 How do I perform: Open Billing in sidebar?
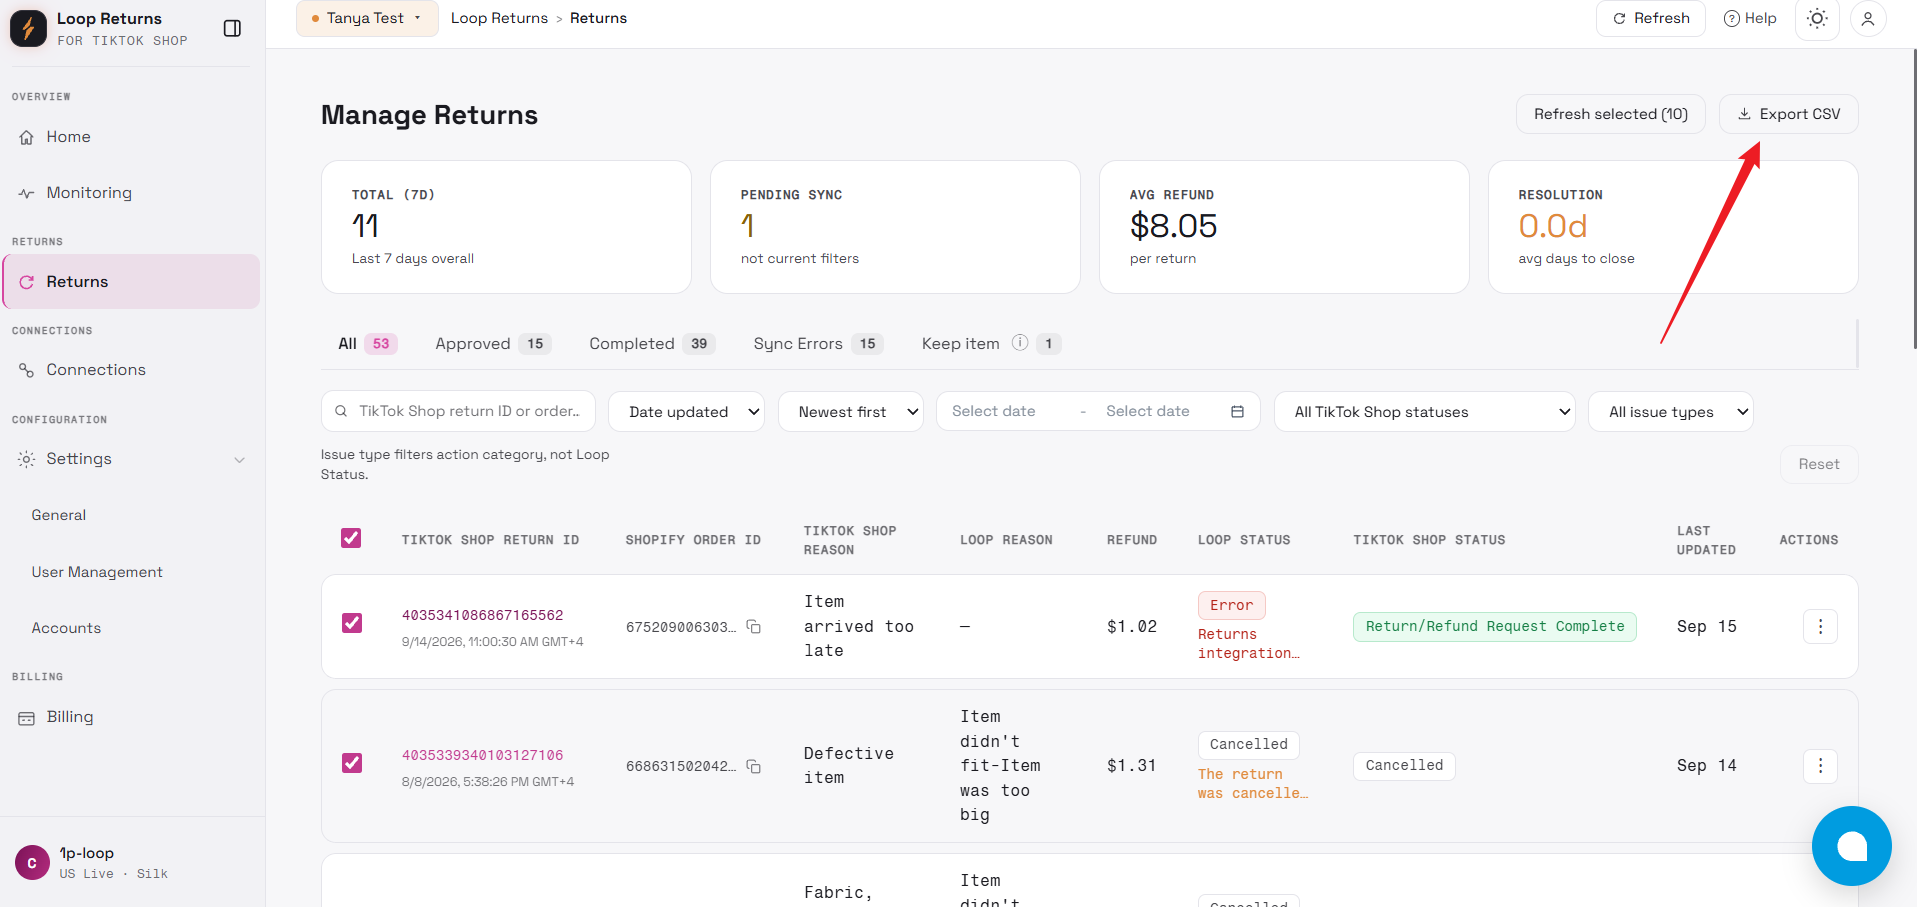click(x=131, y=717)
